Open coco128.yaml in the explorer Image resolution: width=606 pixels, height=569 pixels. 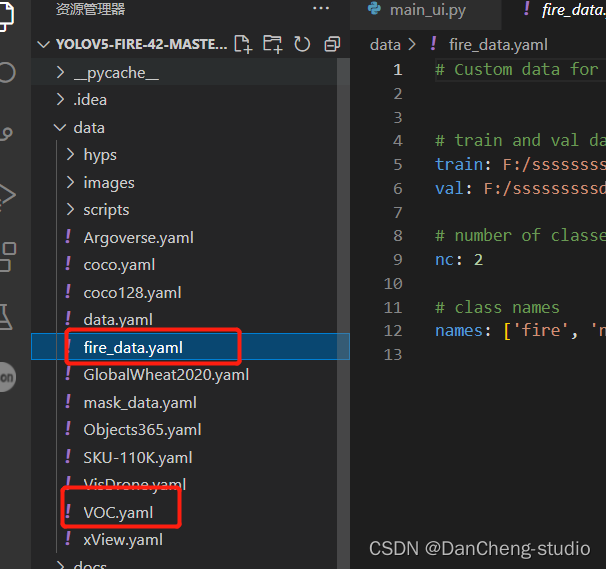pos(132,293)
